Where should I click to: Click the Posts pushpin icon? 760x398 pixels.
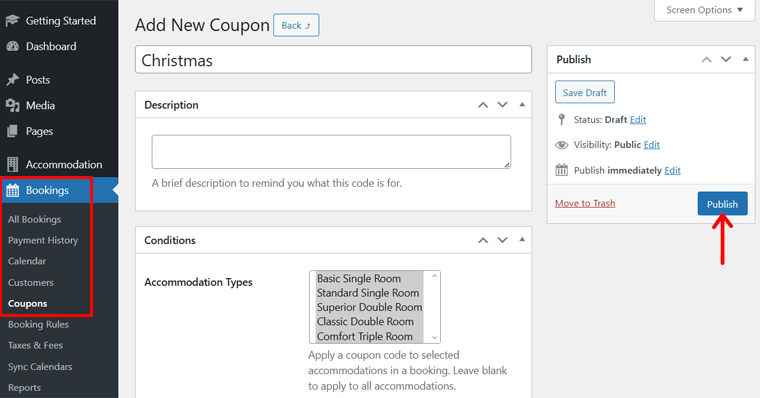(13, 80)
